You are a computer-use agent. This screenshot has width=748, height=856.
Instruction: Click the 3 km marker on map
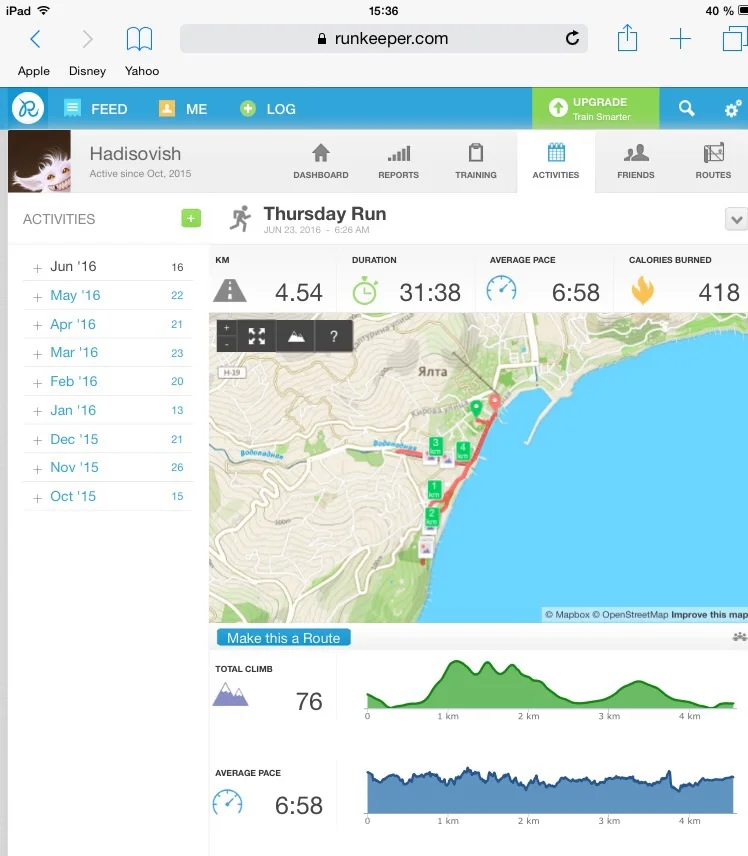(435, 446)
